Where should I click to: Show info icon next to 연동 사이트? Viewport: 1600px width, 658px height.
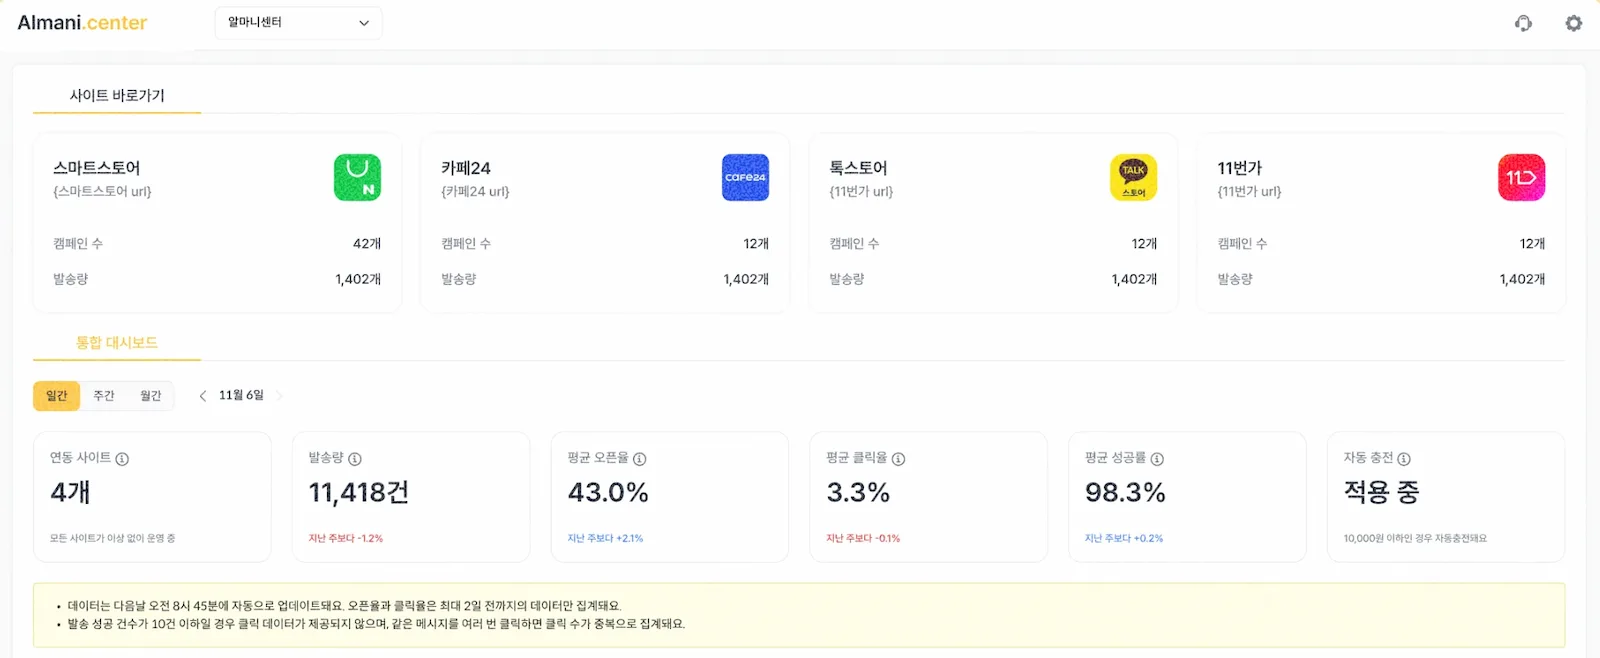pyautogui.click(x=122, y=459)
